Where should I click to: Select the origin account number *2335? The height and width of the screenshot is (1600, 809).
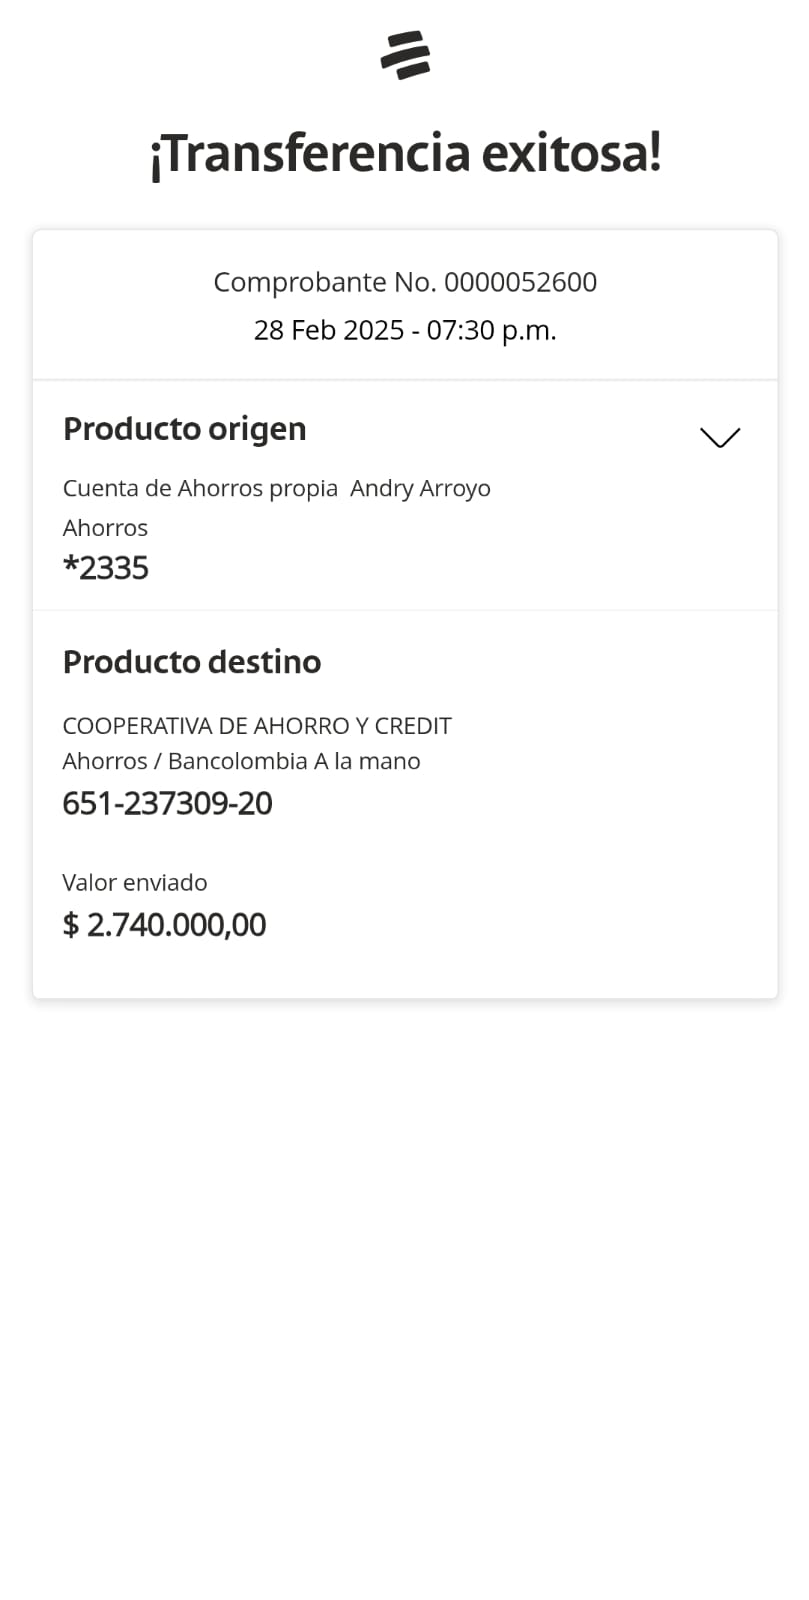106,568
